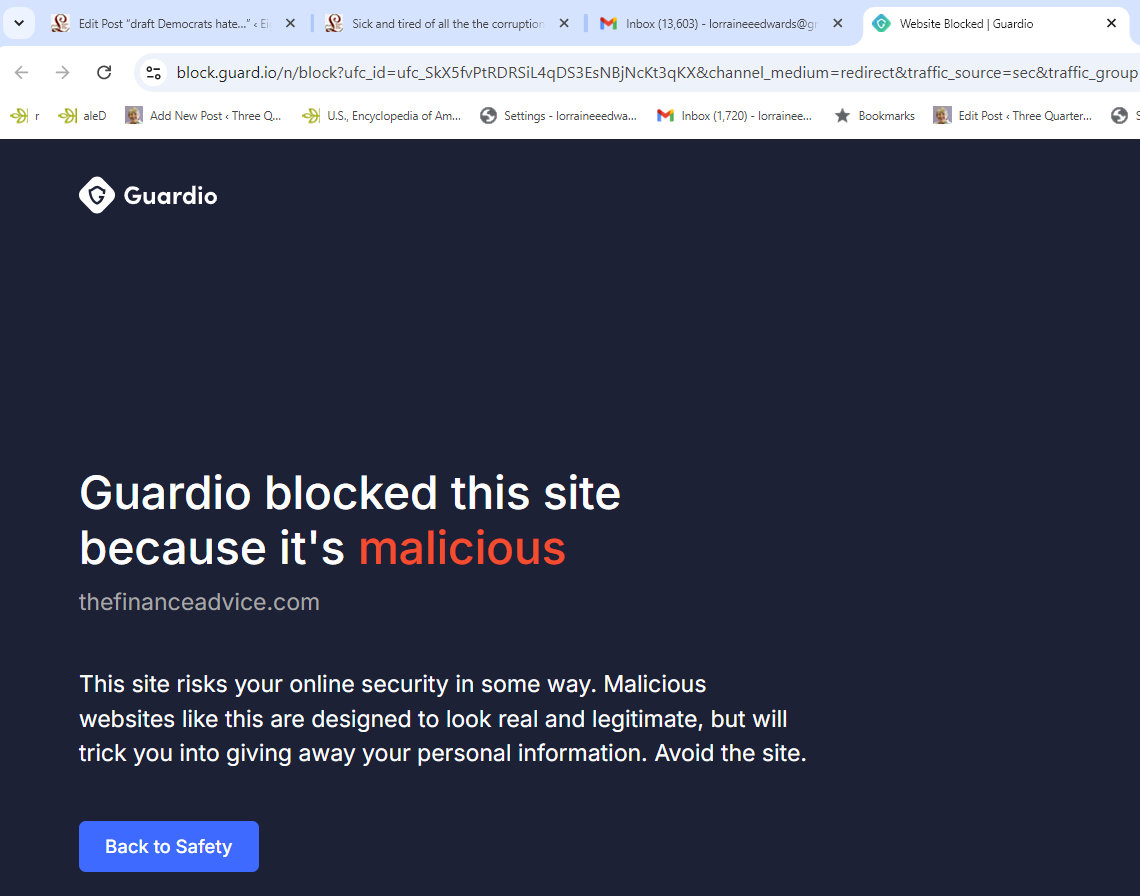Open Settings - lorraineeedwa bookmark
This screenshot has height=896, width=1140.
[558, 116]
